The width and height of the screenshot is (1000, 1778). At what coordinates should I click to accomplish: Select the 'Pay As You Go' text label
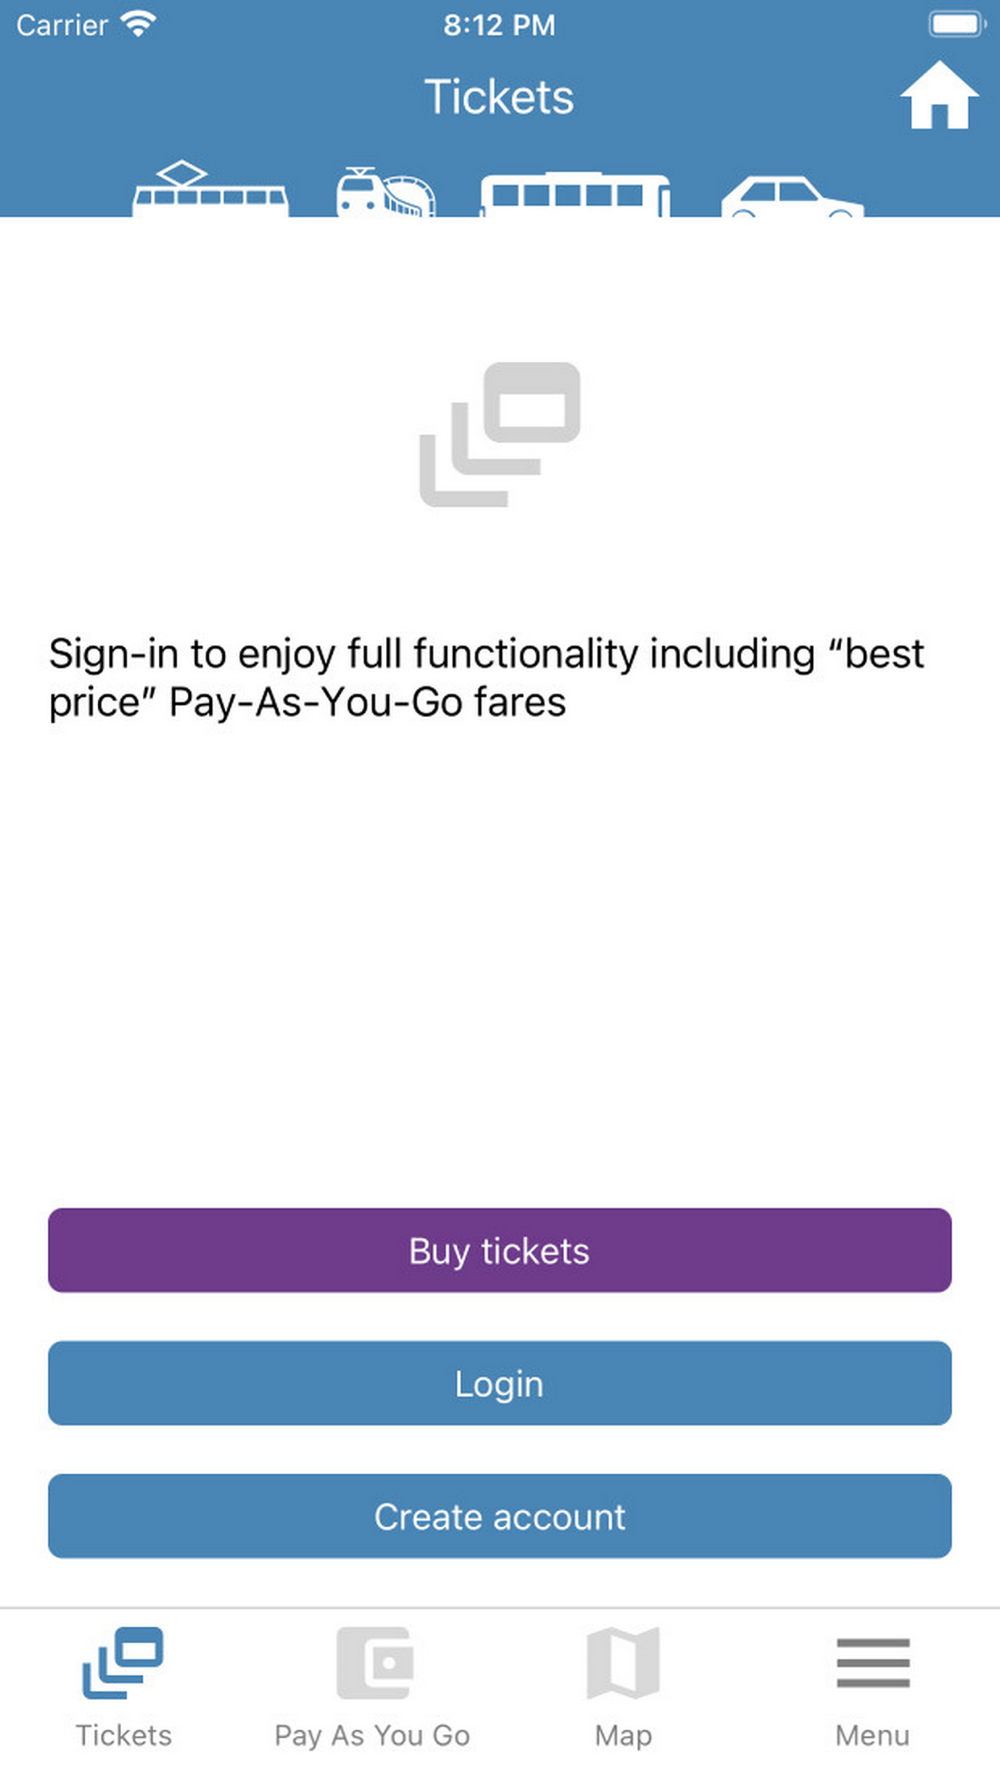pos(372,1735)
